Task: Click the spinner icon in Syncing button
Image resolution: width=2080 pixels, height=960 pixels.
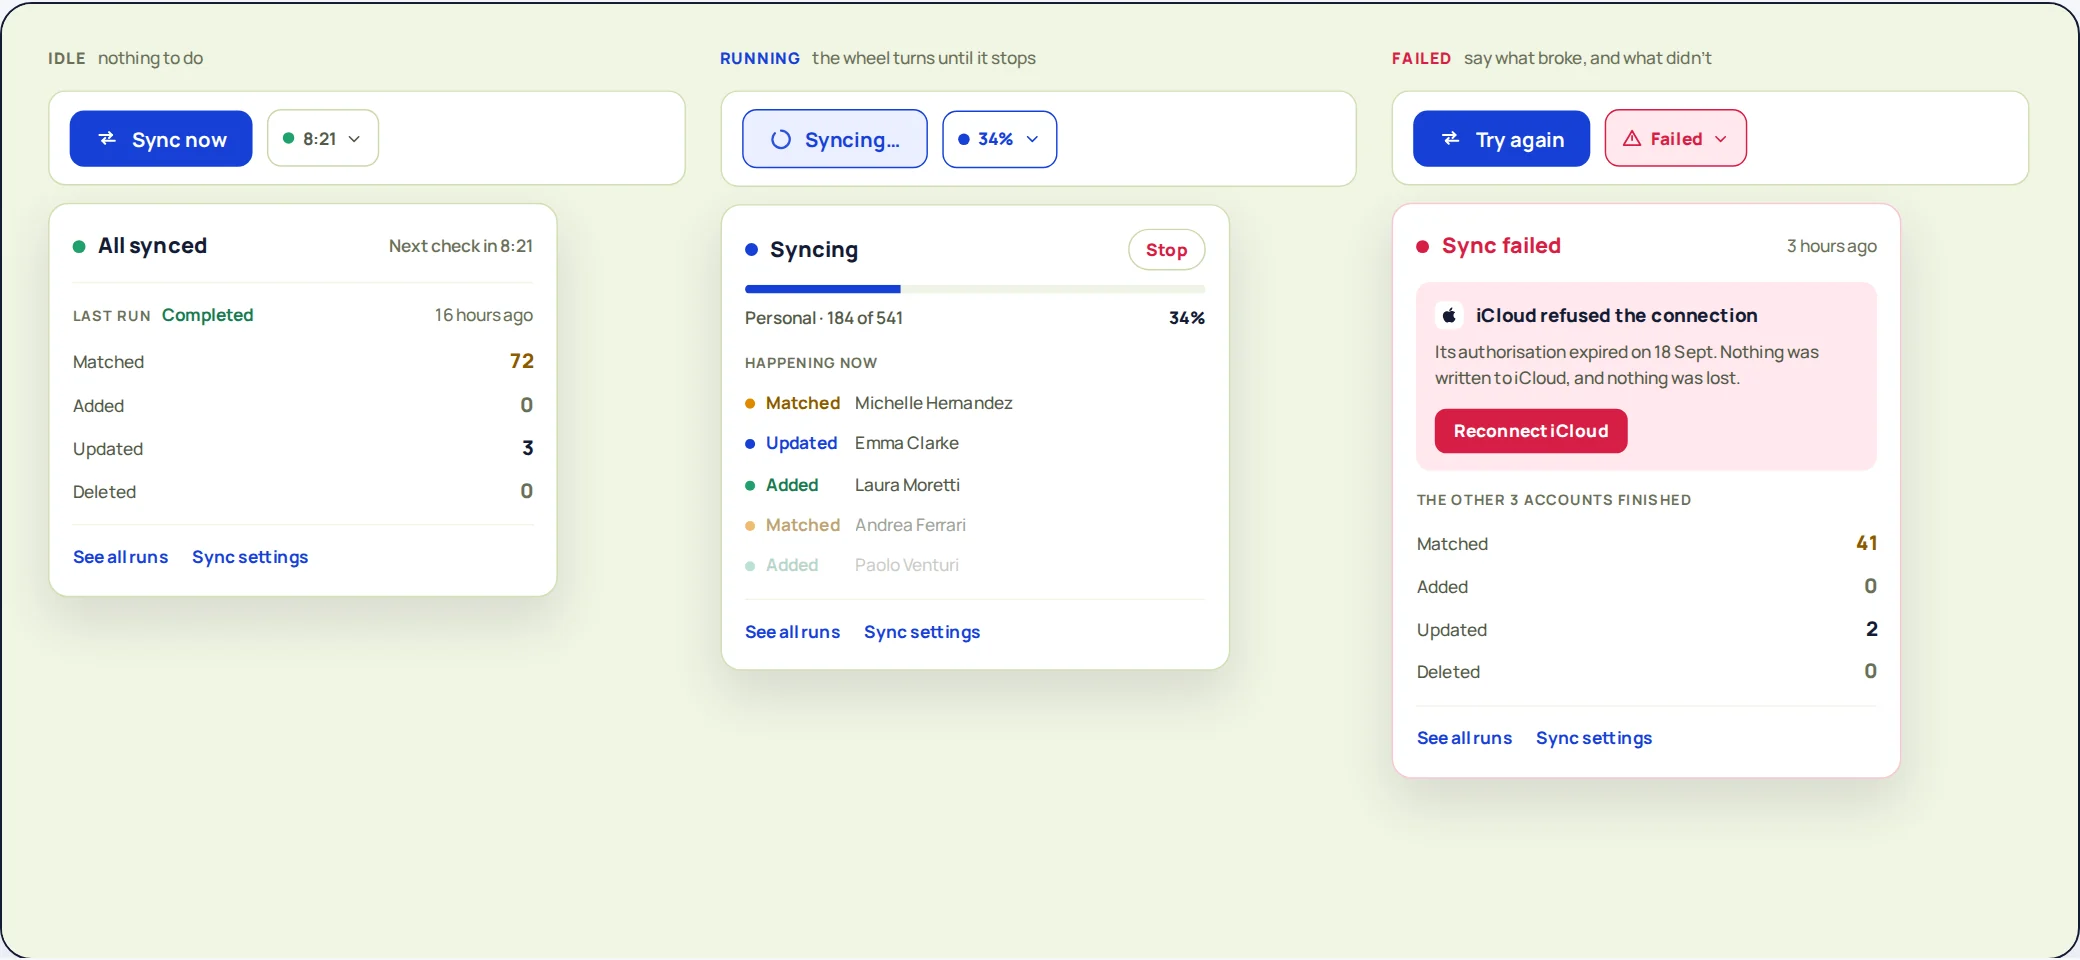Action: tap(781, 140)
